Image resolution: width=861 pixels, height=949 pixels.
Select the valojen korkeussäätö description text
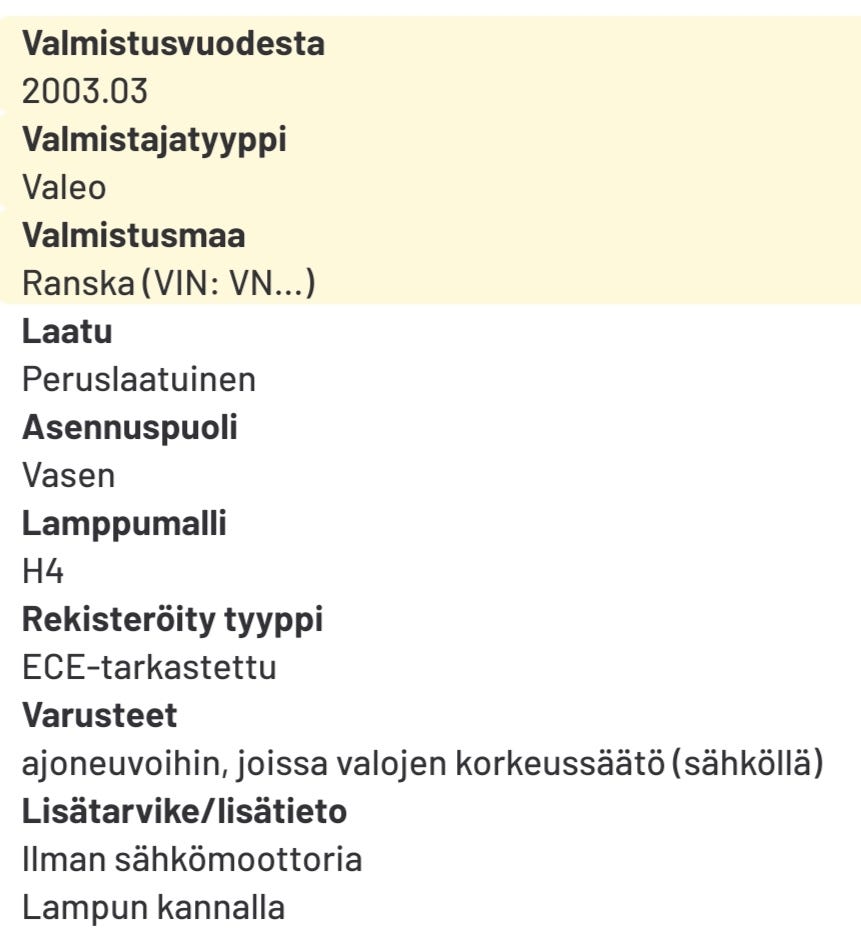click(422, 763)
